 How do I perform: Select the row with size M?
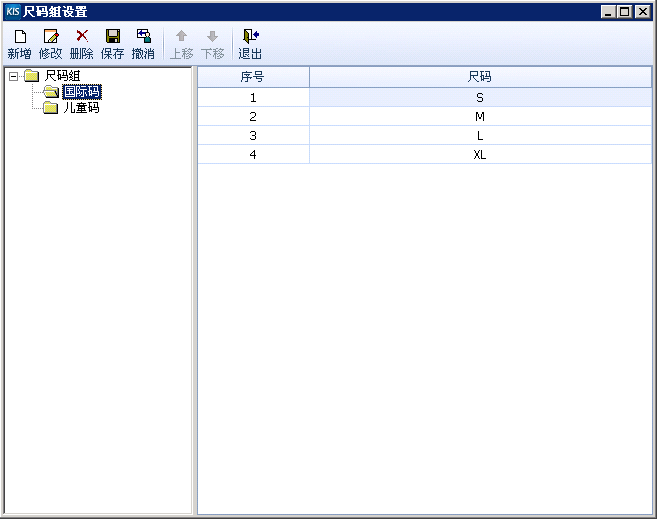coord(480,117)
